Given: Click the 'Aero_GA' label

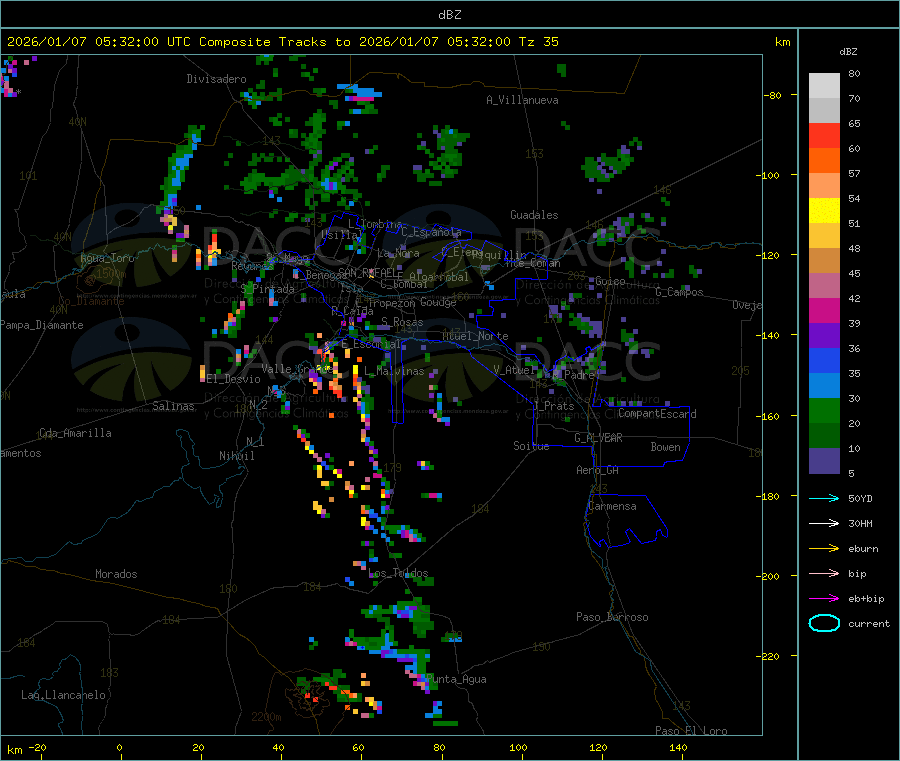Looking at the screenshot, I should click(598, 470).
